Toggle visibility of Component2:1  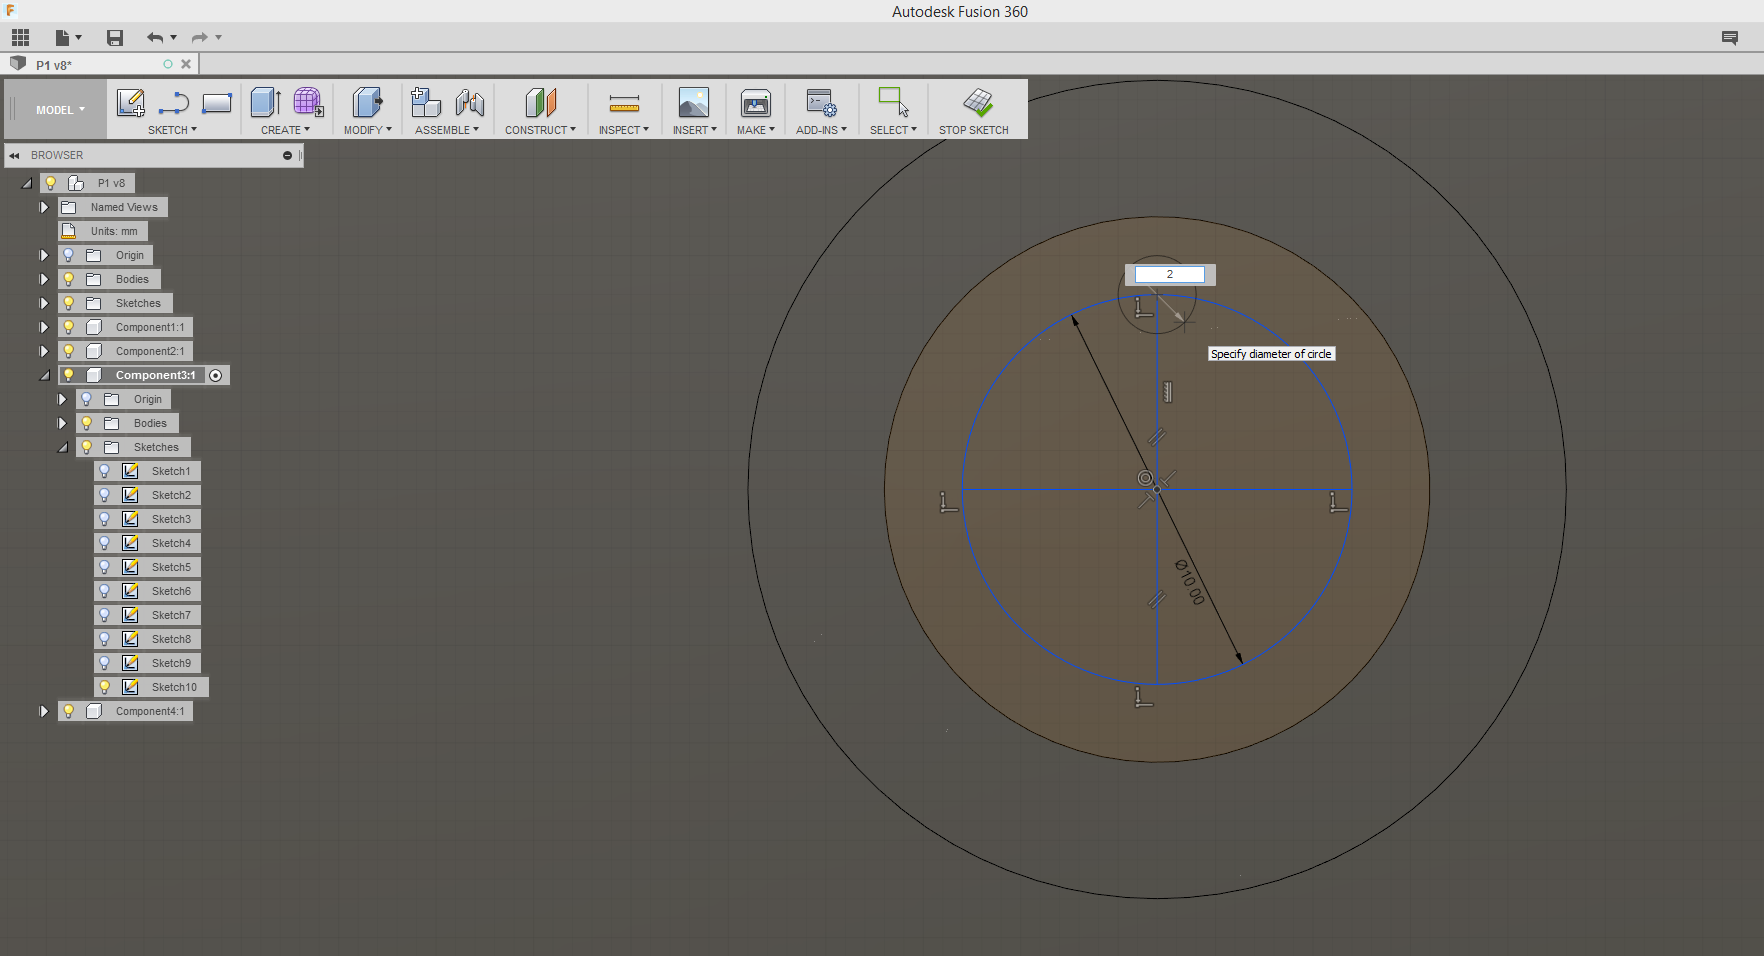coord(69,351)
